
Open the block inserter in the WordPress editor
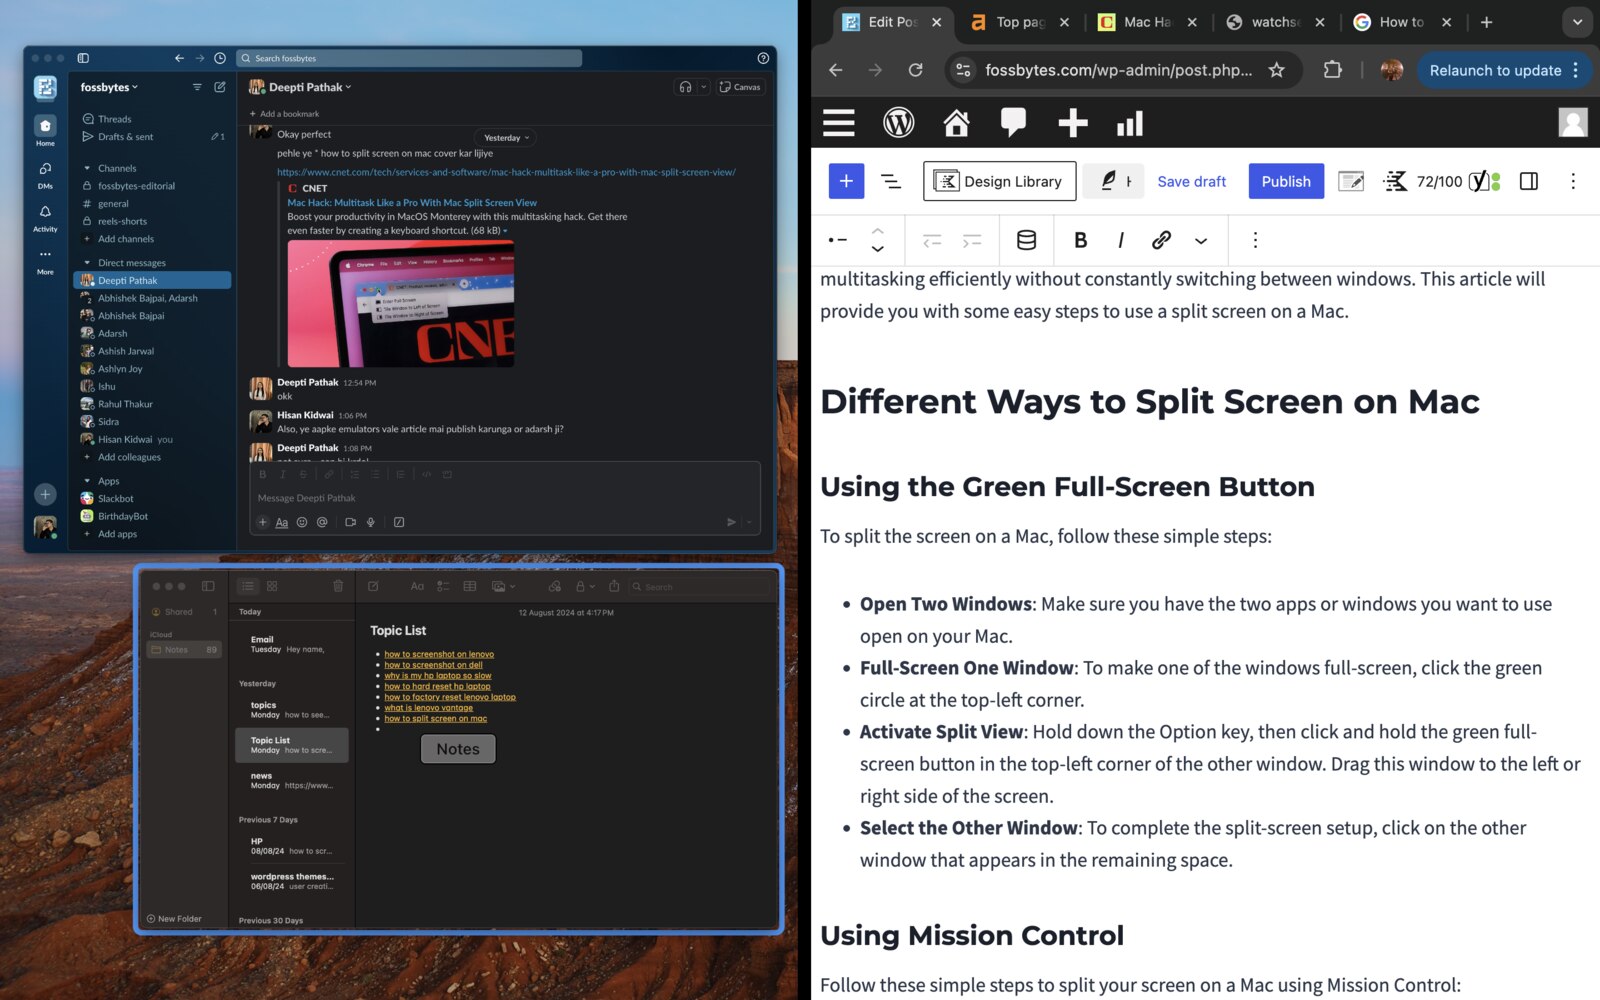(845, 181)
